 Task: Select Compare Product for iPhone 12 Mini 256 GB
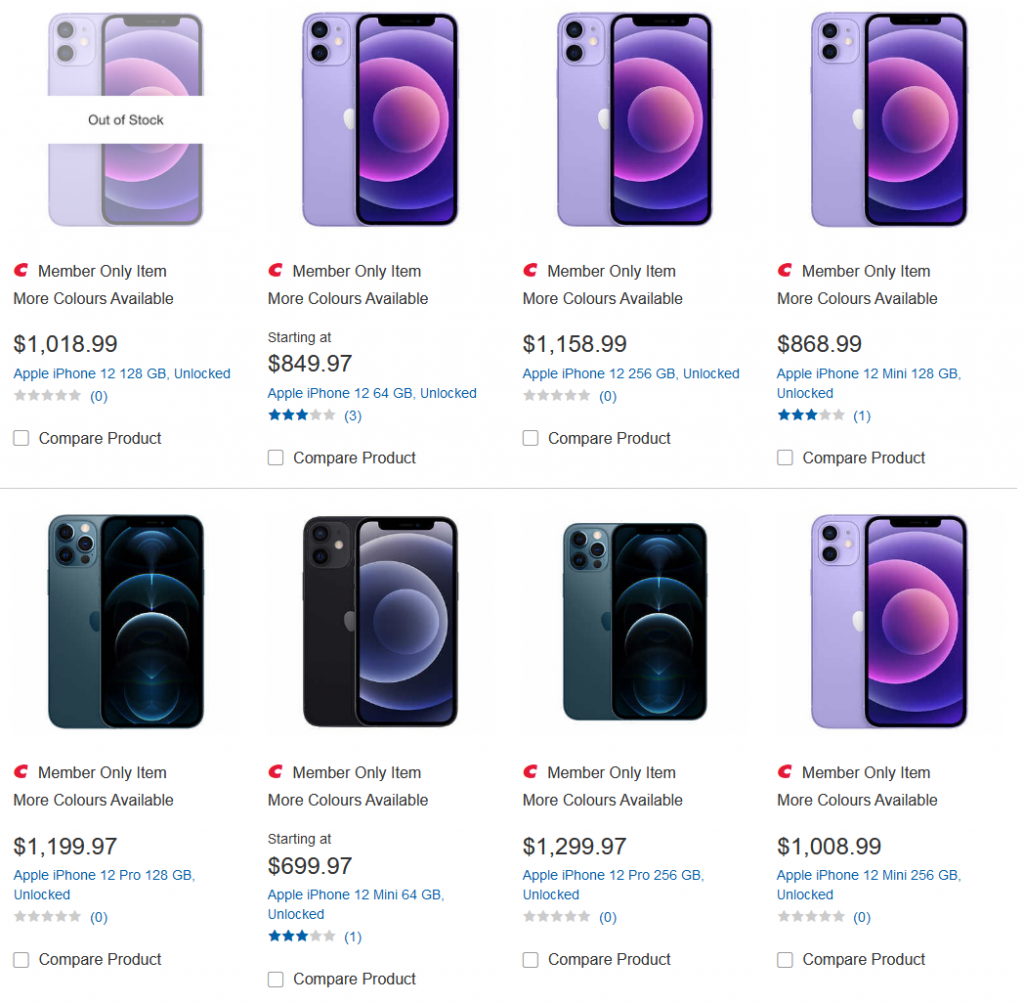(785, 959)
